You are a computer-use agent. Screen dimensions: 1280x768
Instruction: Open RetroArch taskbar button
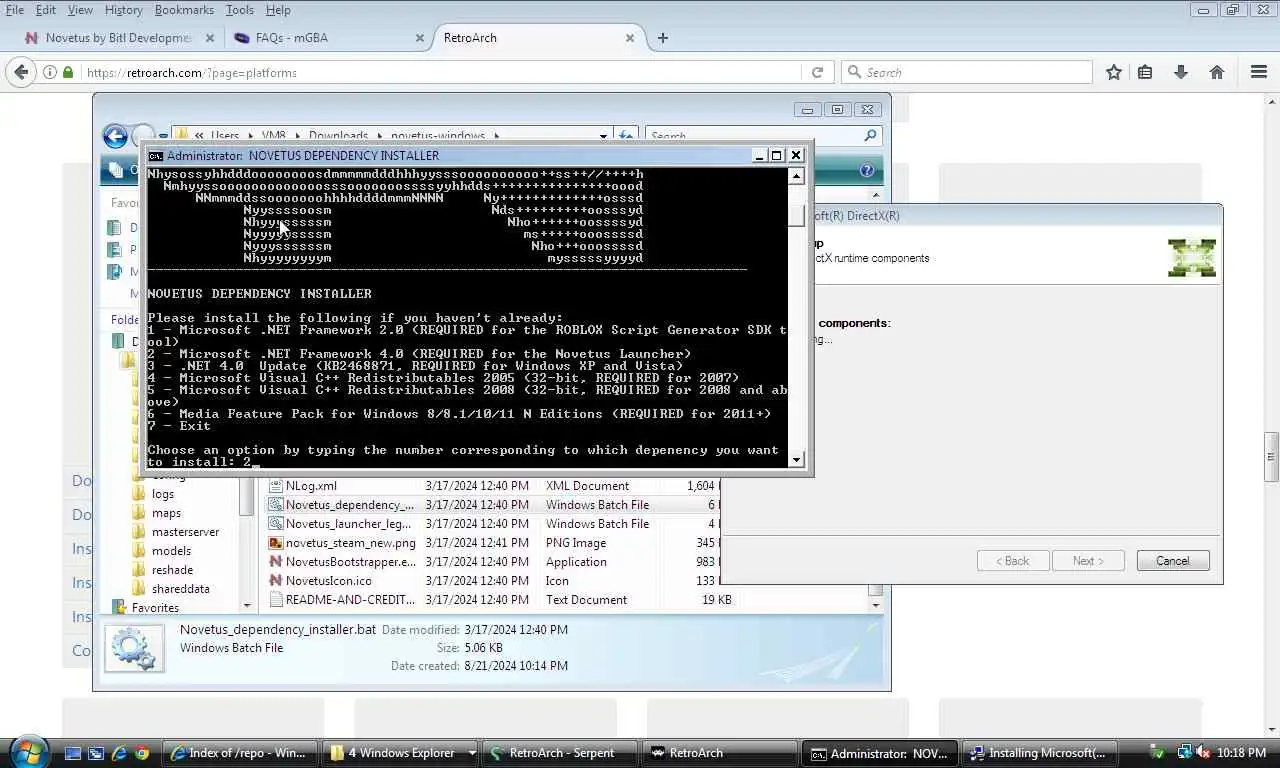click(720, 753)
